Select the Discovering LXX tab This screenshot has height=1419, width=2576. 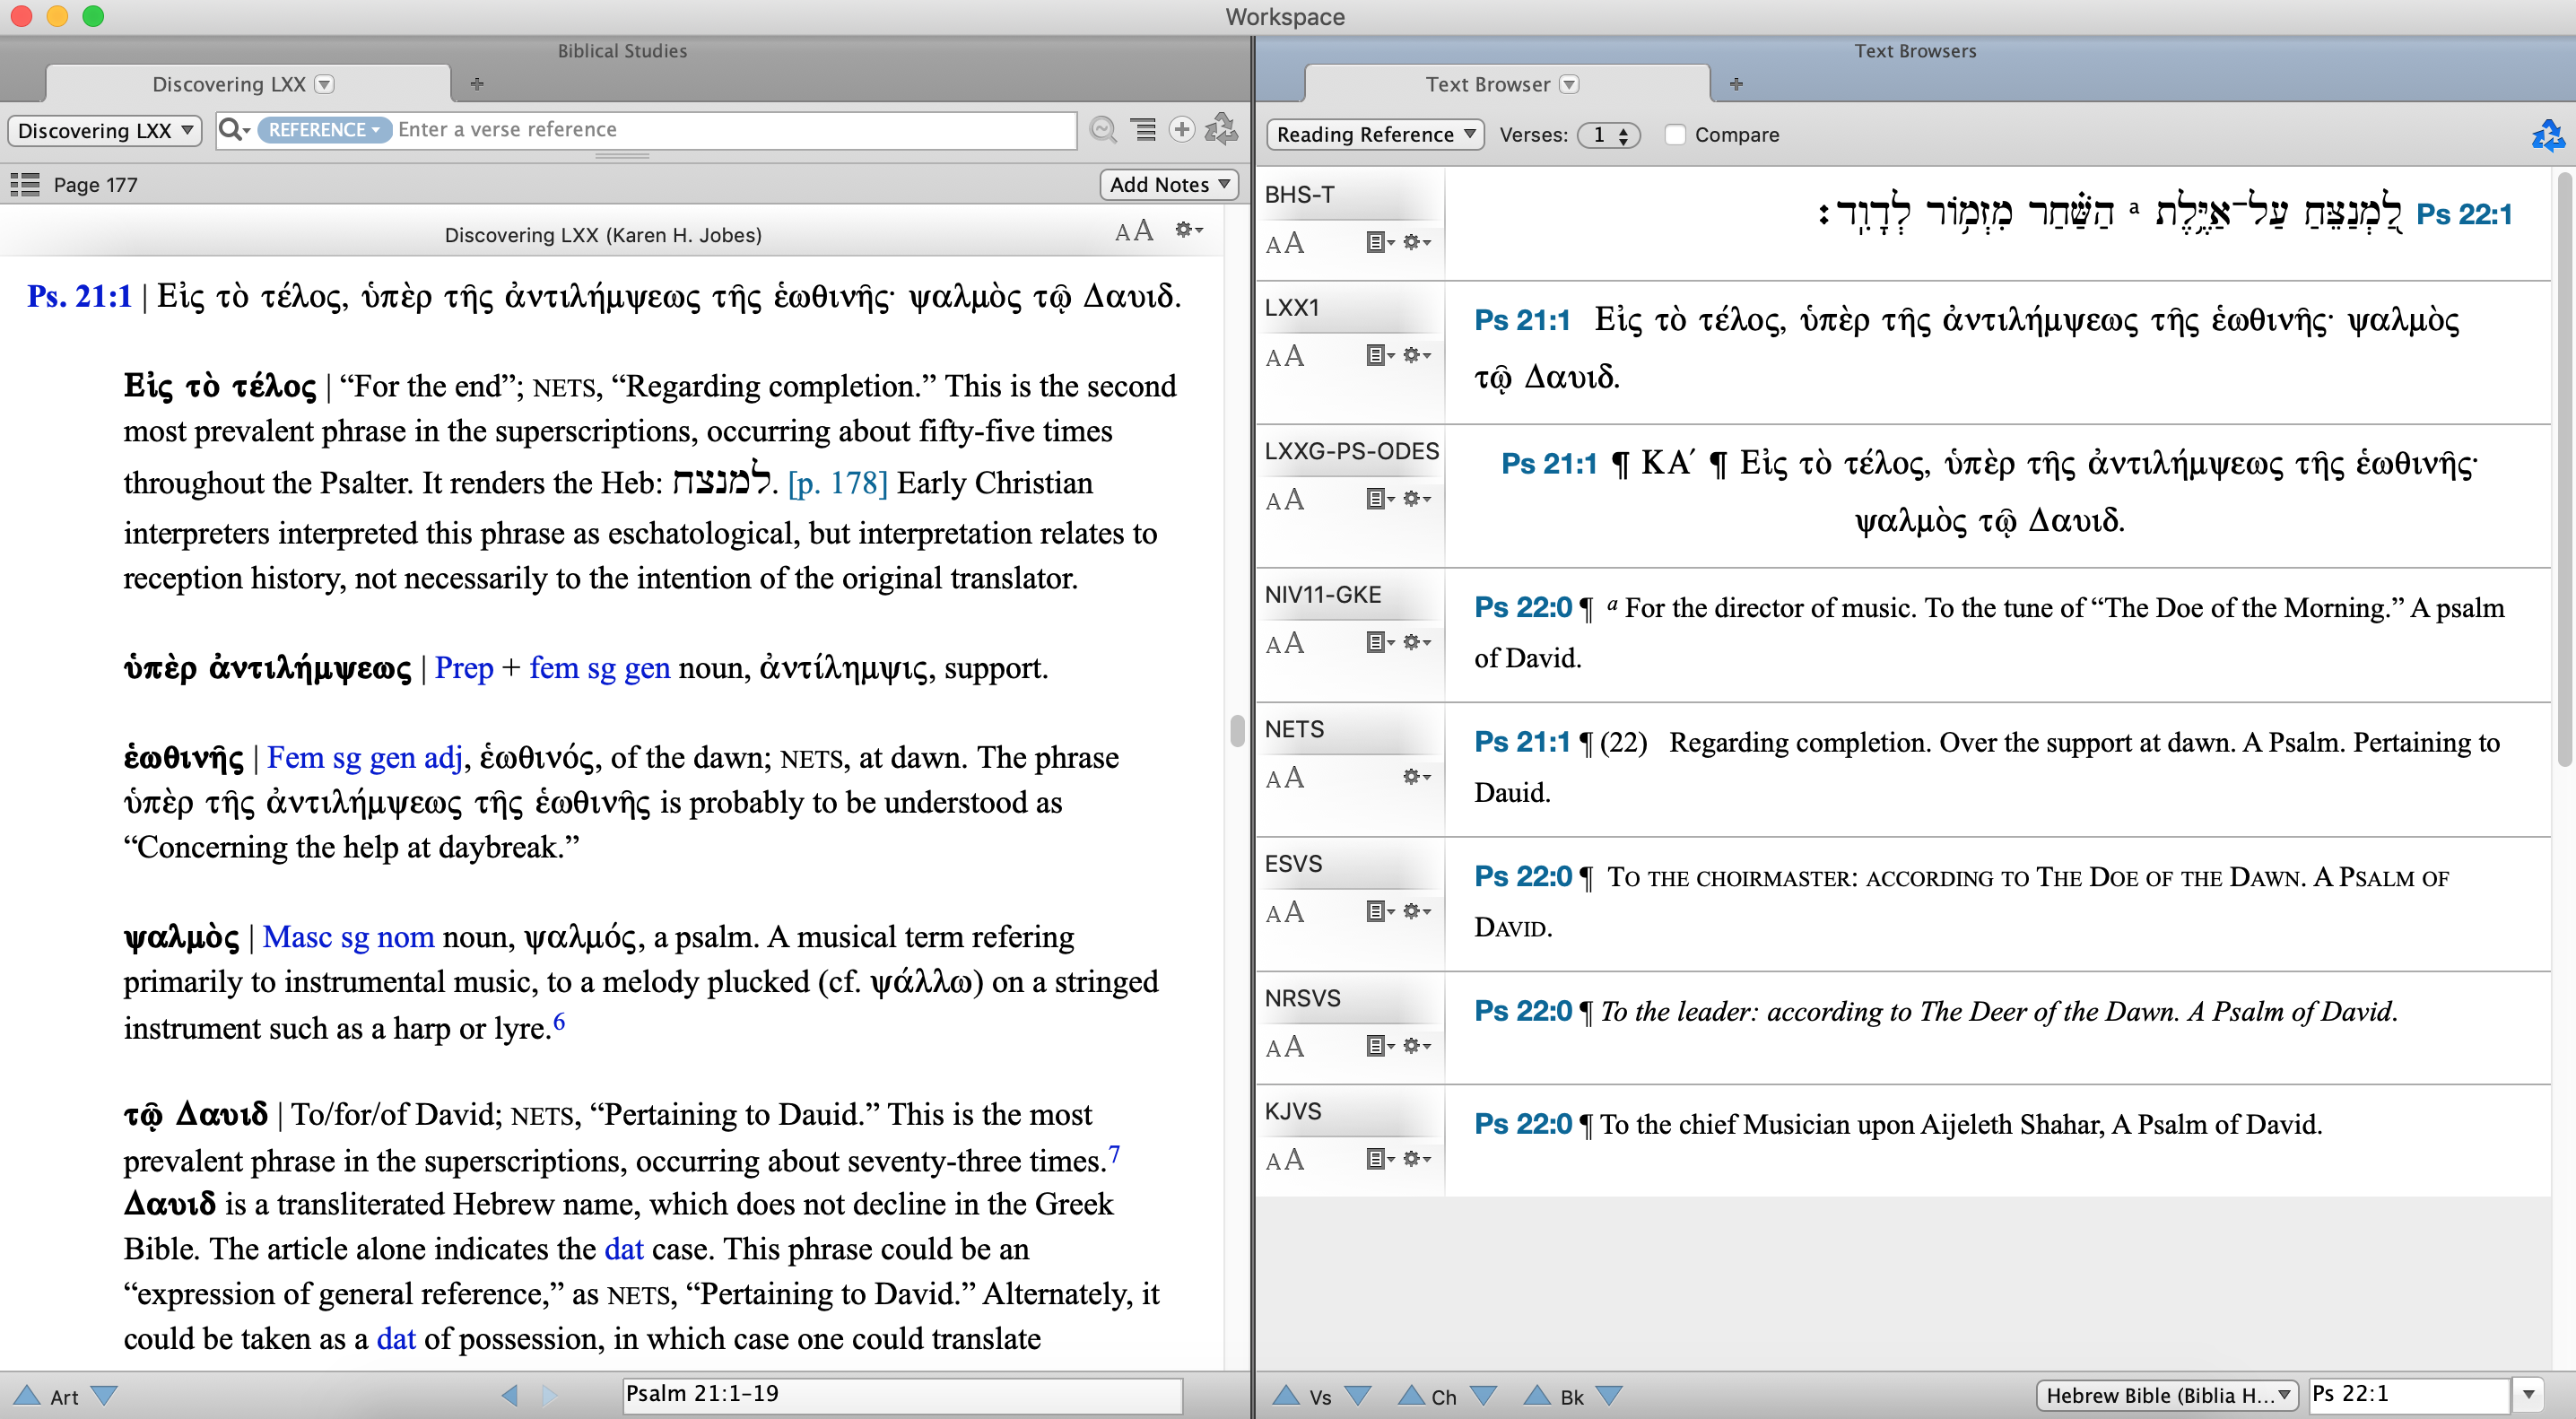pyautogui.click(x=229, y=84)
